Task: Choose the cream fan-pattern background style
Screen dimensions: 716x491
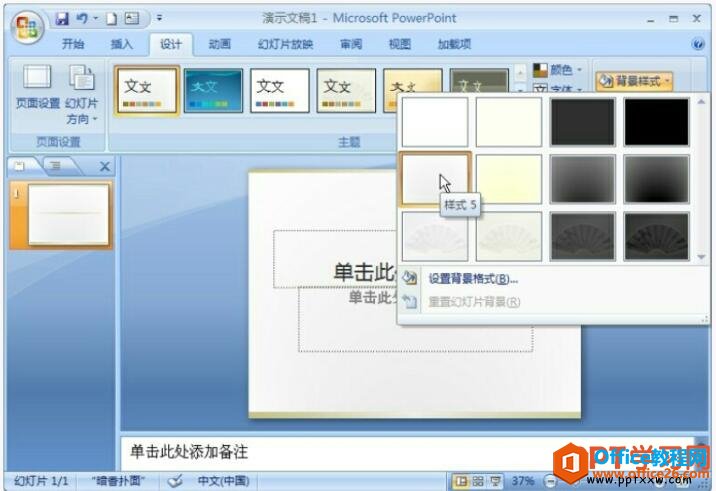Action: tap(509, 237)
